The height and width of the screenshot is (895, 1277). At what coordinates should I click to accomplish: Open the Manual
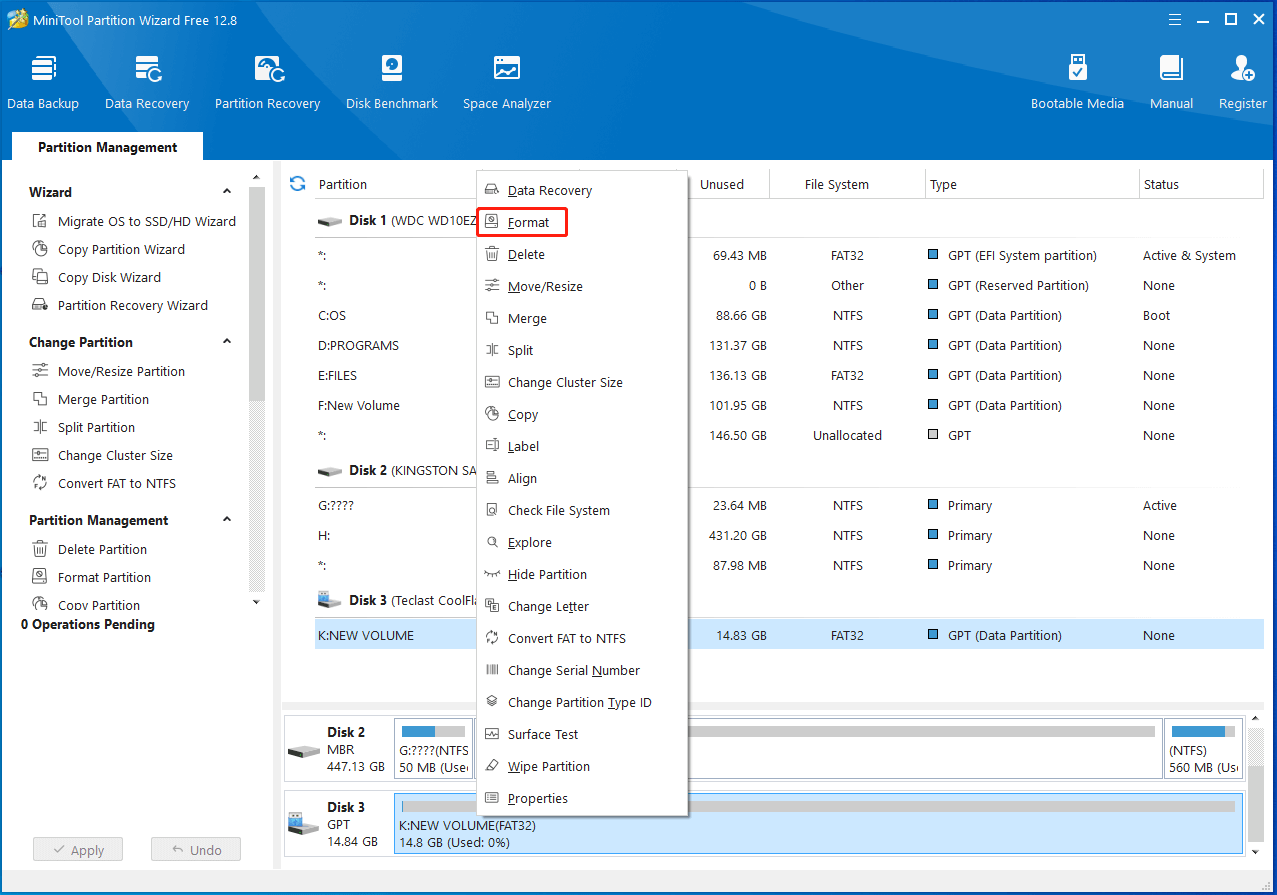[1171, 82]
